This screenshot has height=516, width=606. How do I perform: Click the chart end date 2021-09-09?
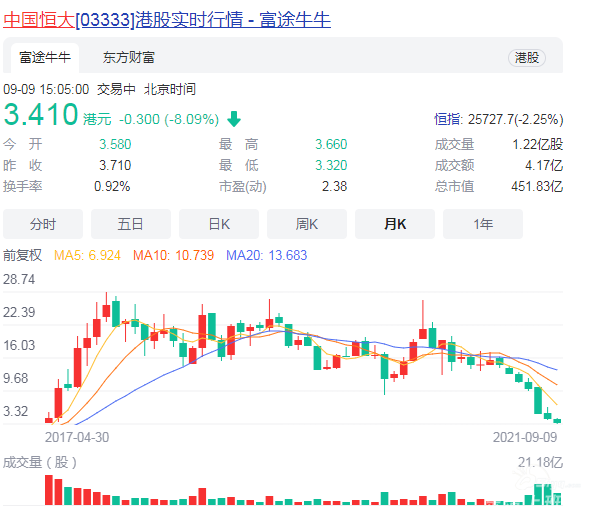pyautogui.click(x=525, y=437)
